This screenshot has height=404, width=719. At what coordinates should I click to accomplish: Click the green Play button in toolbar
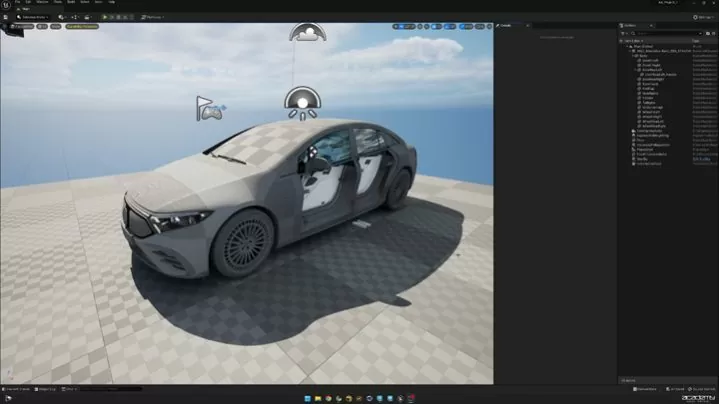pyautogui.click(x=103, y=17)
